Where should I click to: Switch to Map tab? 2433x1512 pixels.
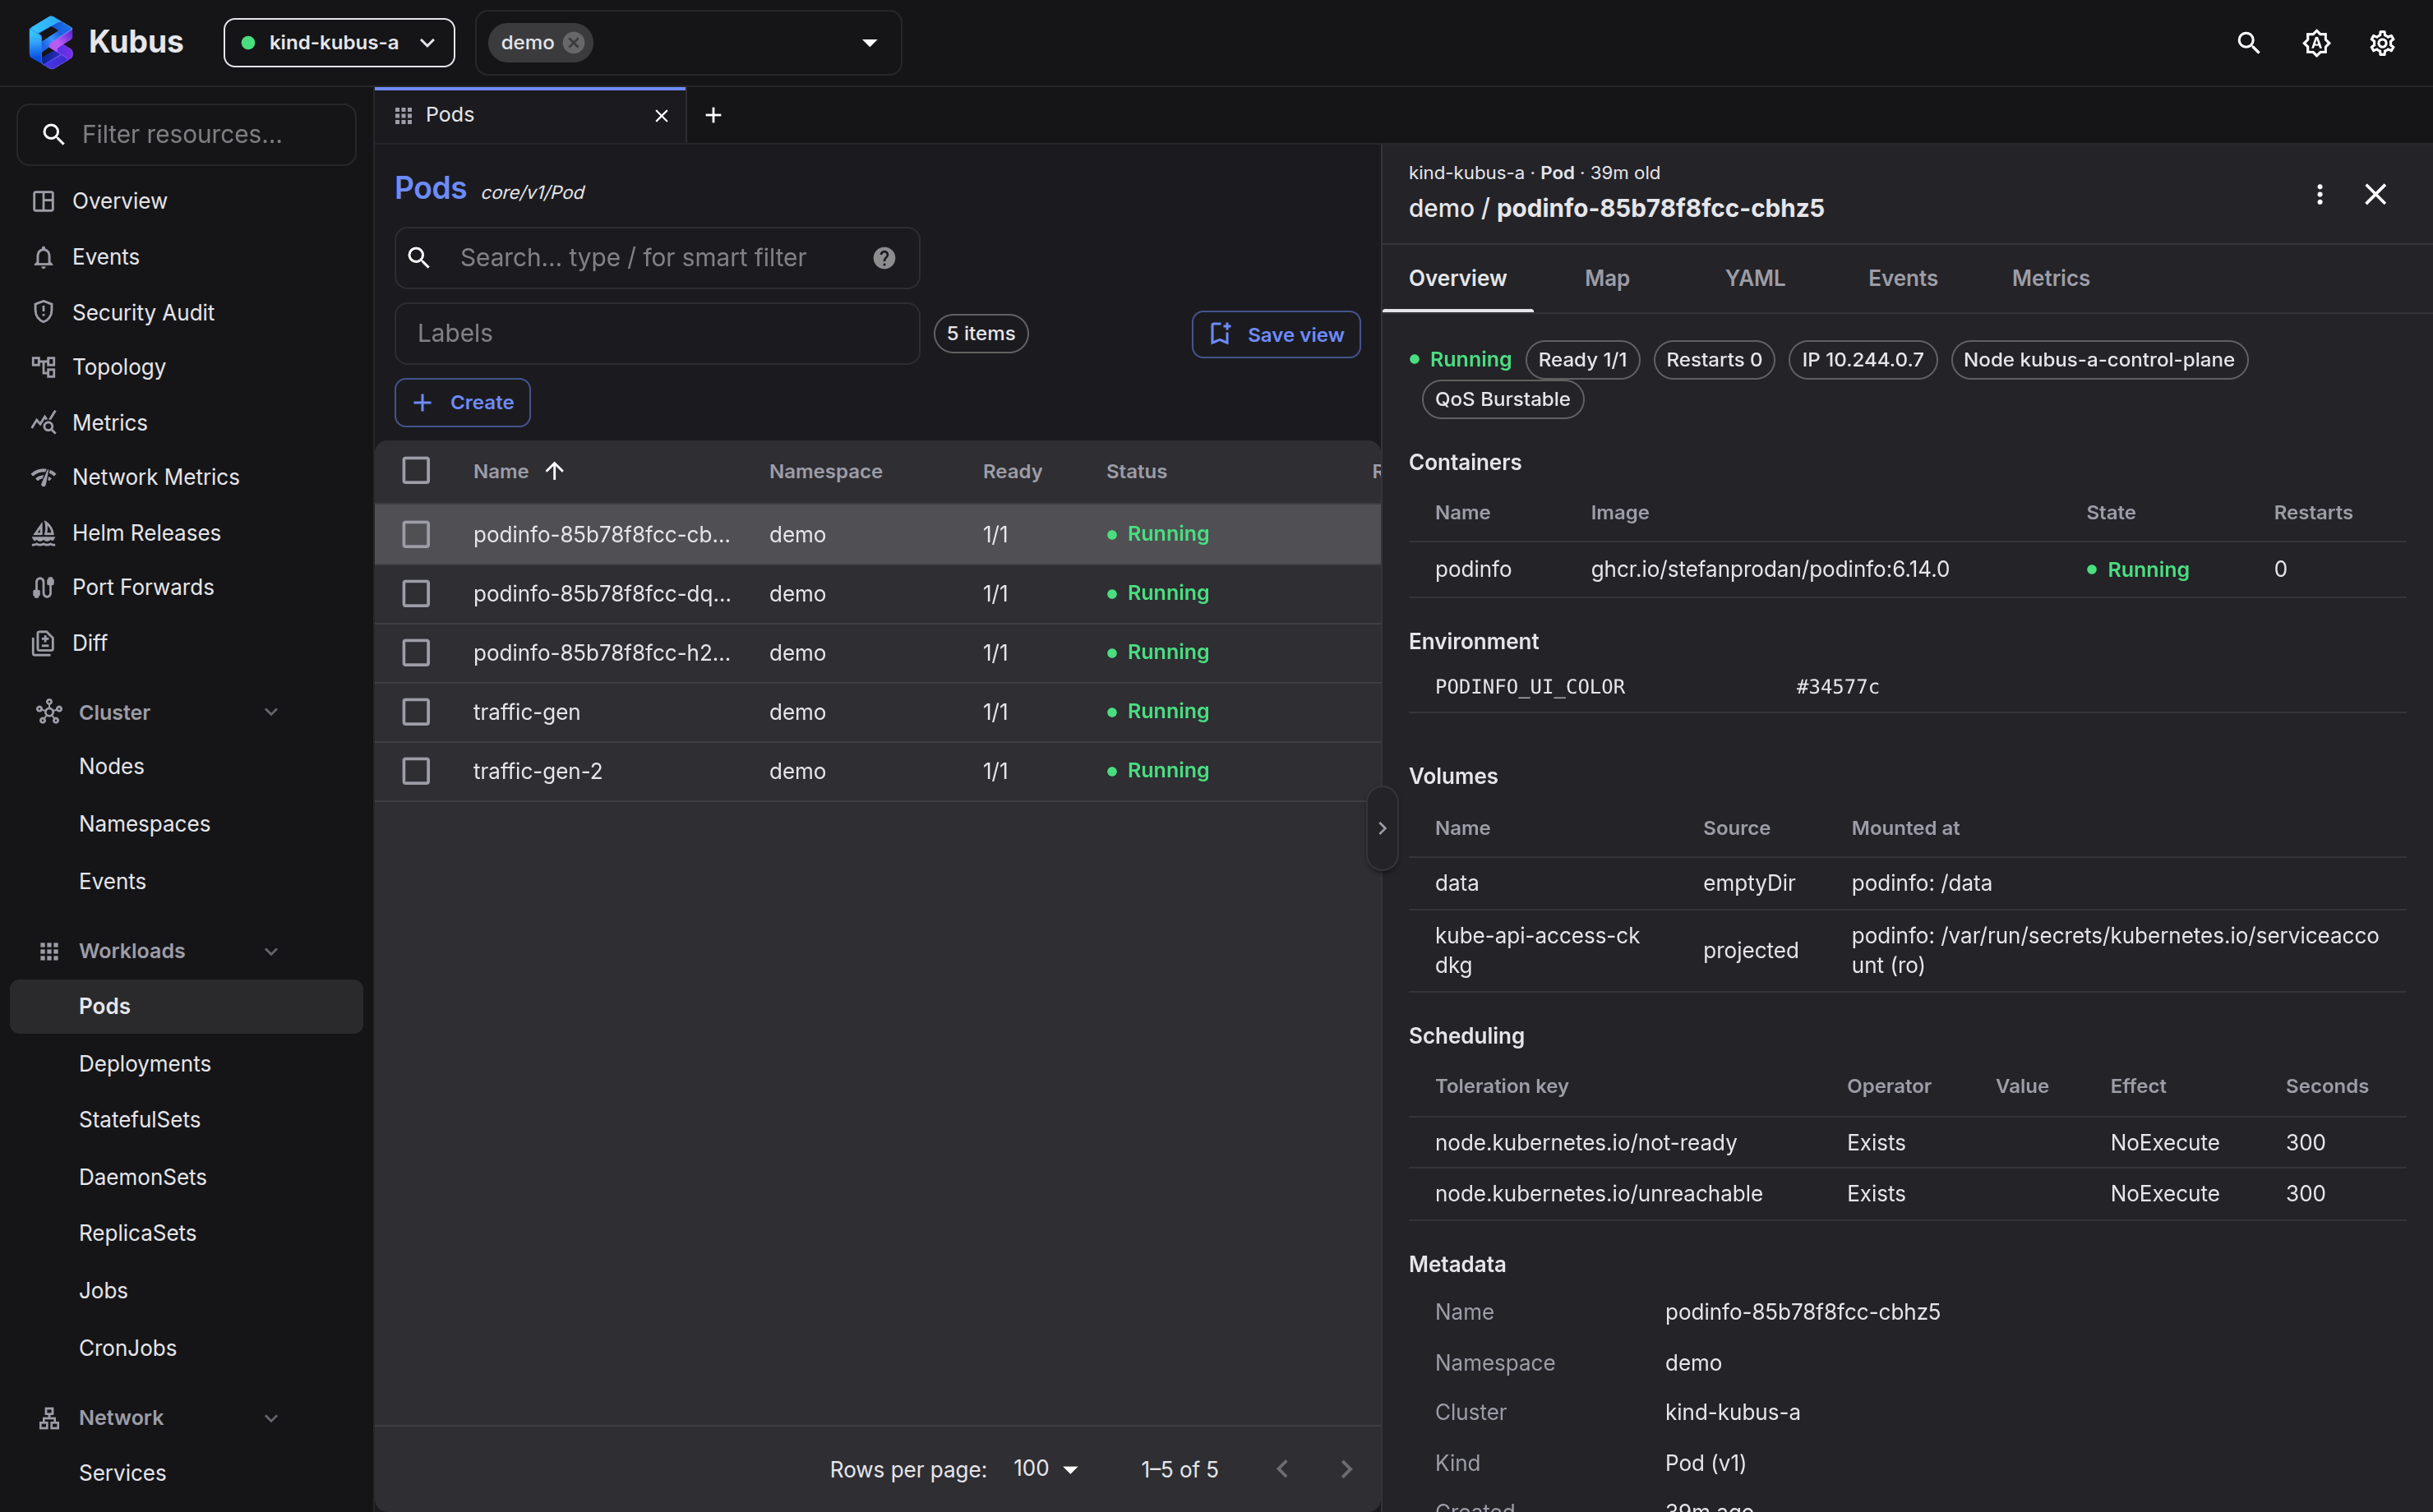(1607, 278)
